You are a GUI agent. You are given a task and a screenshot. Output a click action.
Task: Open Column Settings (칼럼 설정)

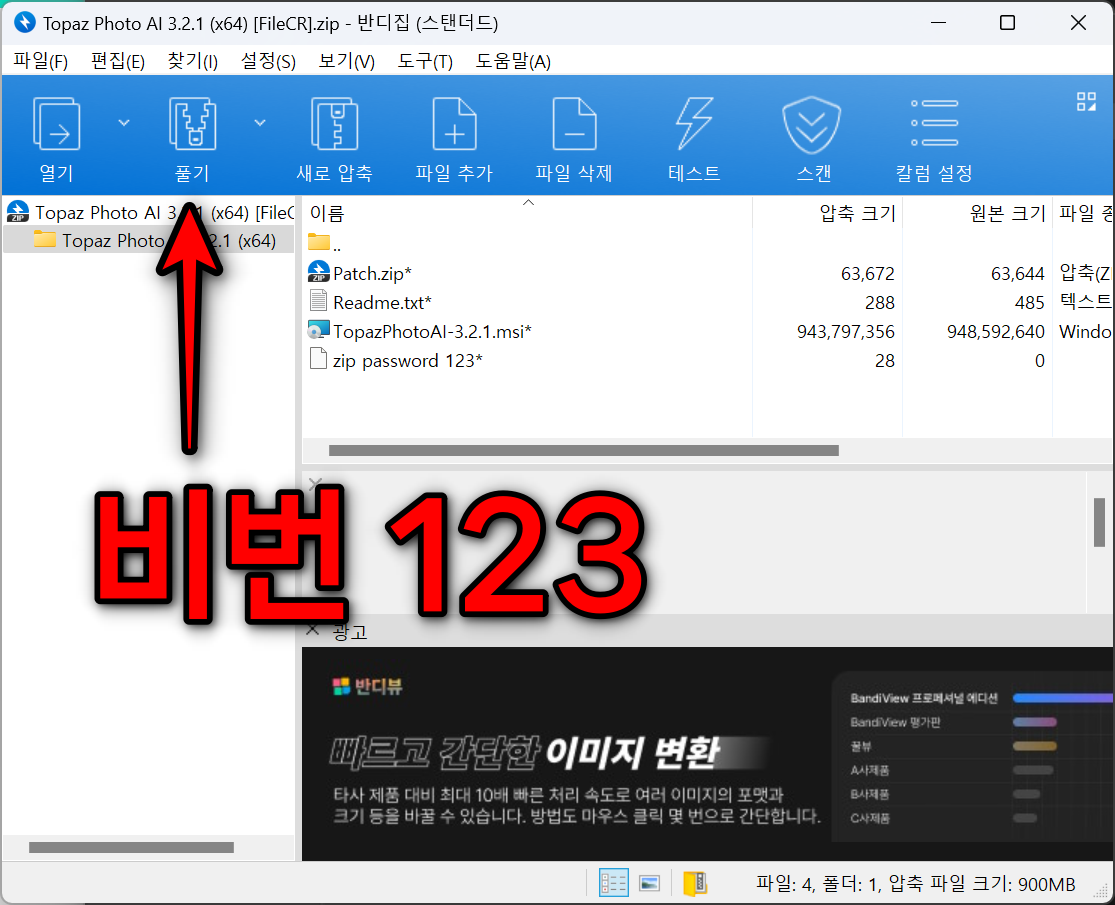pyautogui.click(x=934, y=139)
